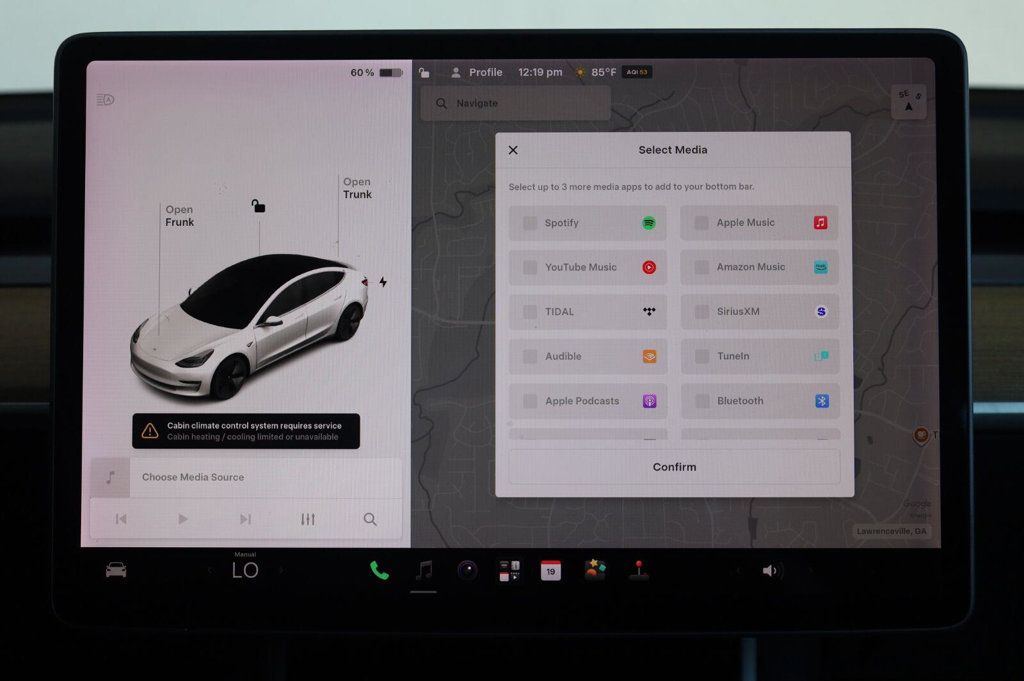
Task: Increase temperature with right chevron near LO
Action: pos(281,571)
